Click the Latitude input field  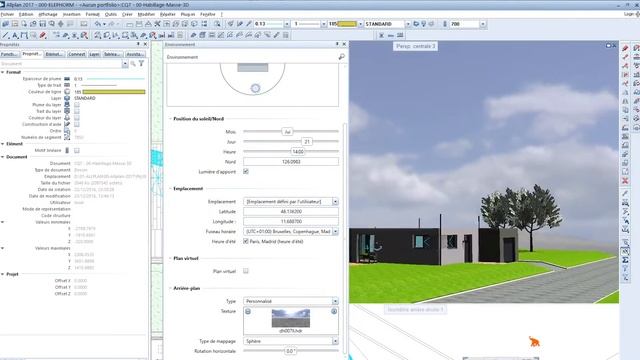pyautogui.click(x=291, y=211)
